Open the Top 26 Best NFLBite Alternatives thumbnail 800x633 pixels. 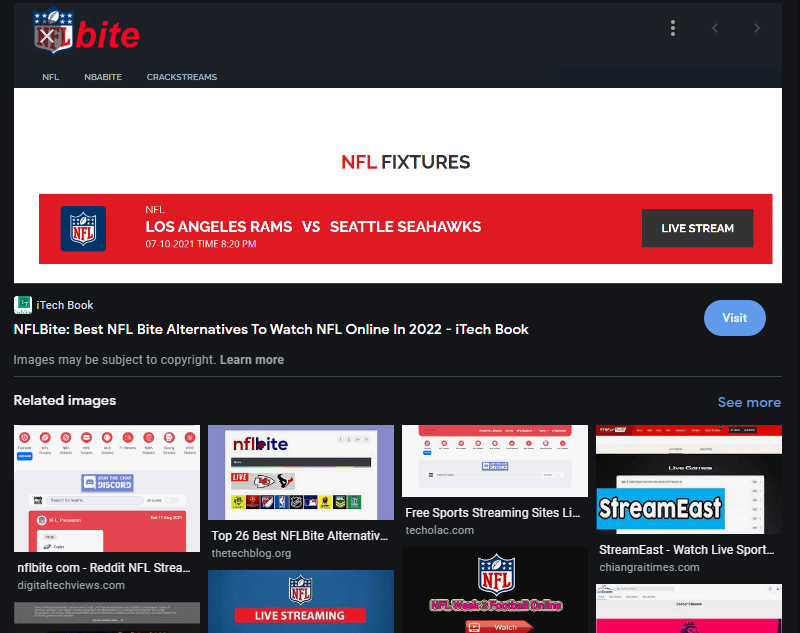pos(301,472)
